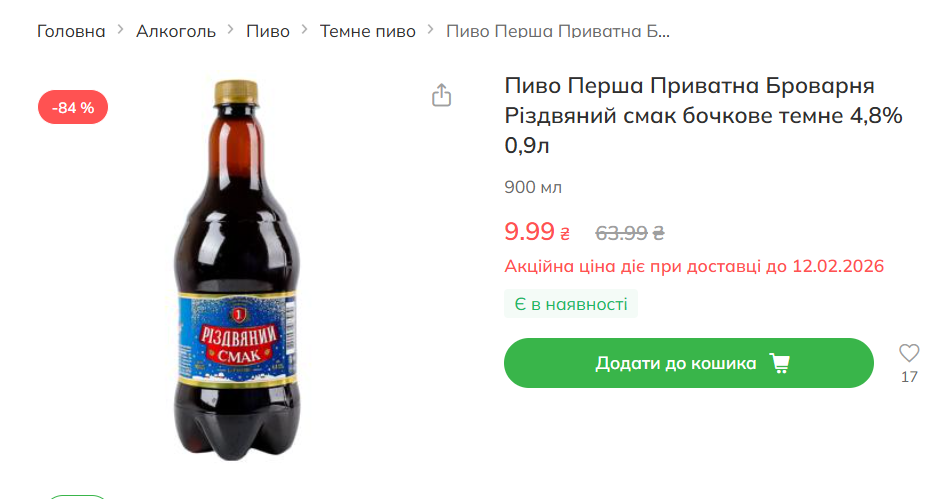The image size is (931, 499).
Task: Click the chevron right after Темне пиво
Action: click(431, 31)
